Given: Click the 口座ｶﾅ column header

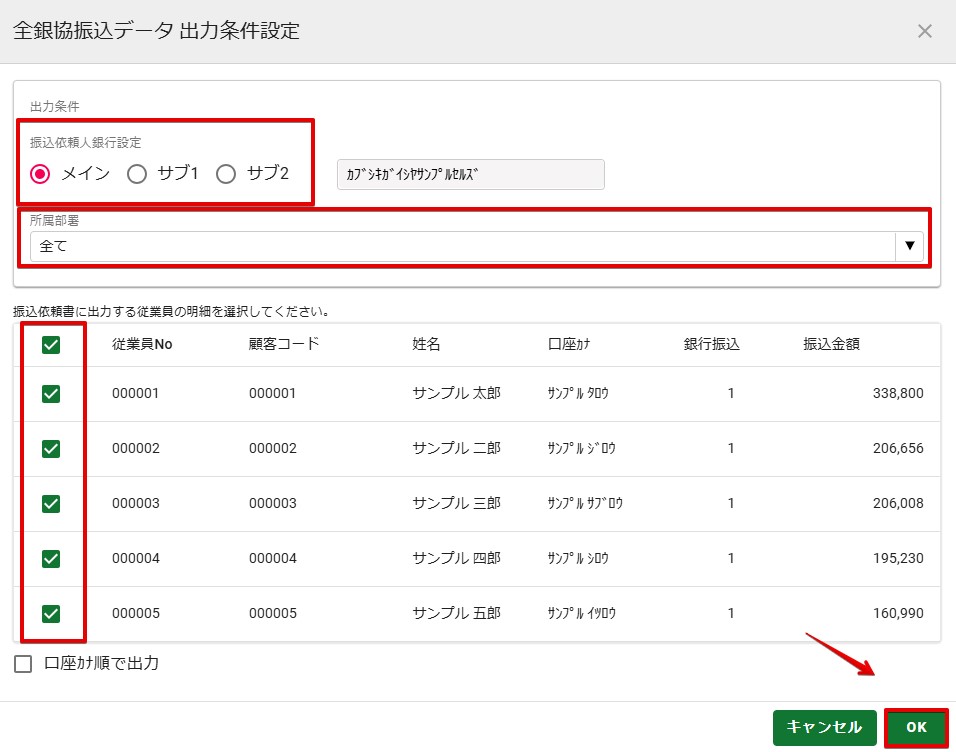Looking at the screenshot, I should tap(569, 344).
